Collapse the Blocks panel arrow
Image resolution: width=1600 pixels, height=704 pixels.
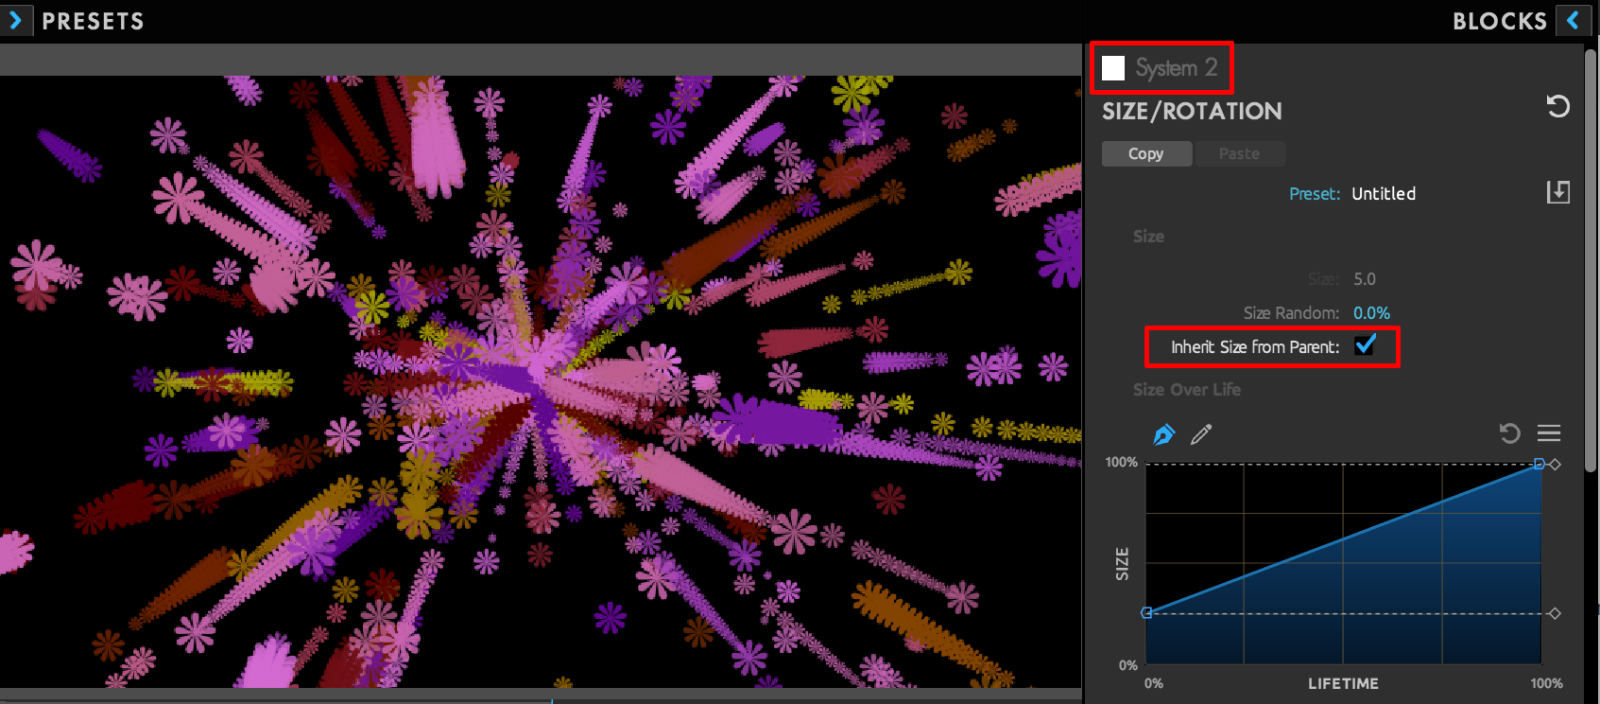tap(1573, 20)
